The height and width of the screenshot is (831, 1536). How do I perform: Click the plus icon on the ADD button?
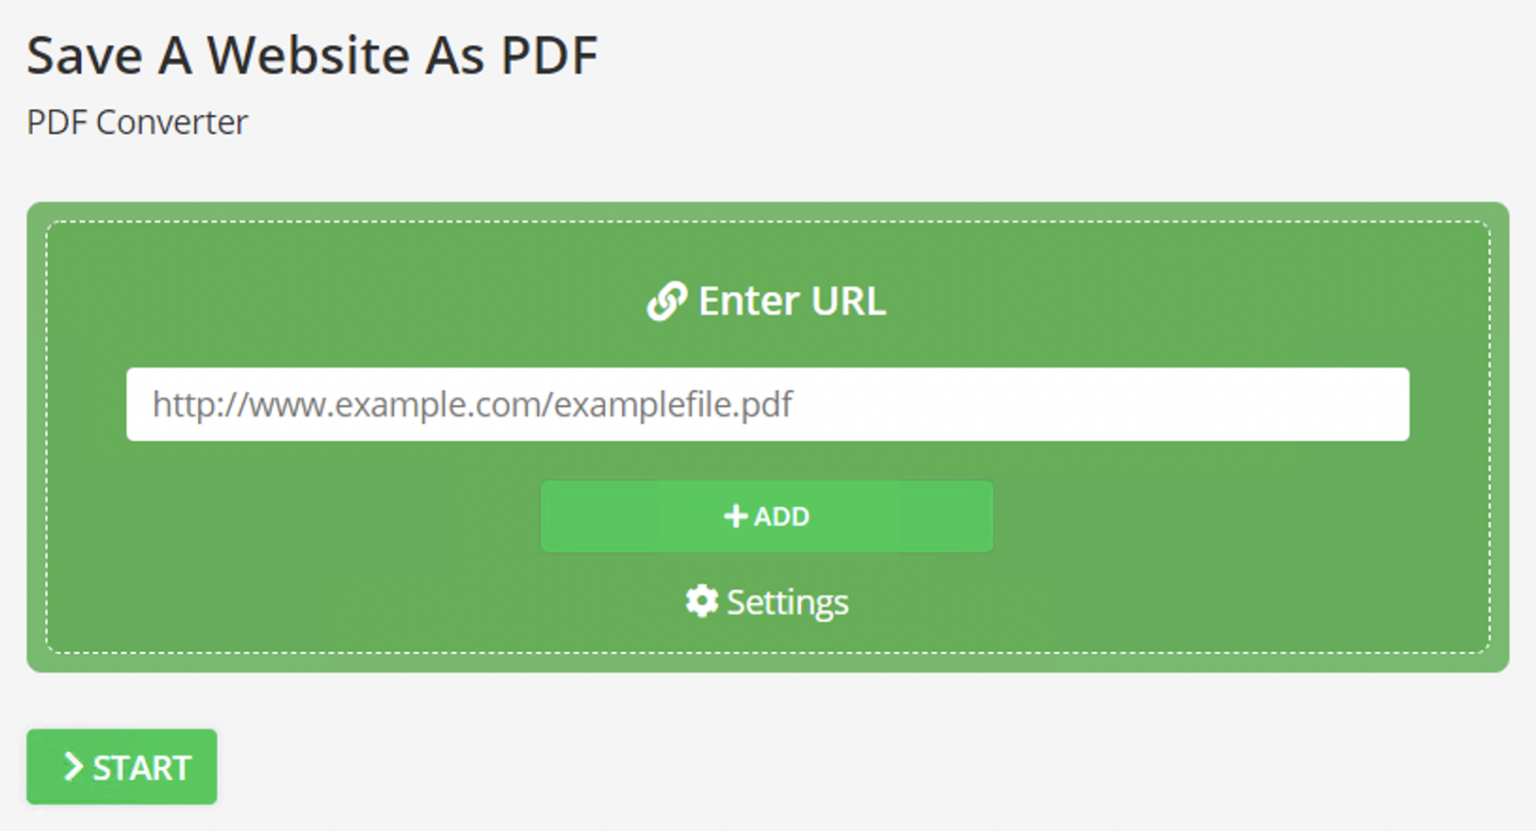tap(734, 516)
